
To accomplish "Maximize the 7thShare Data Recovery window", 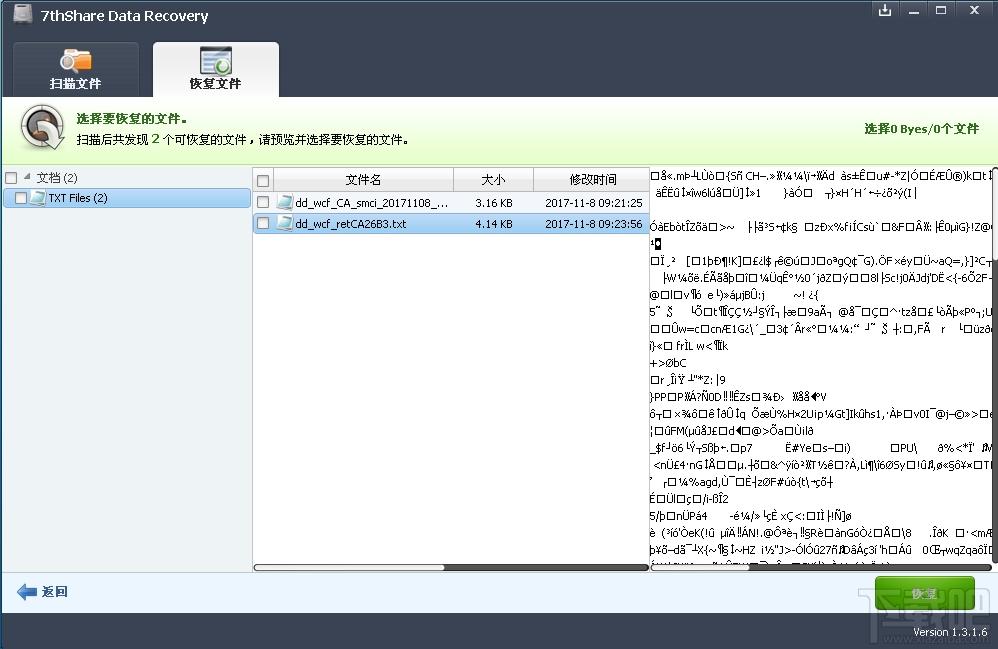I will pos(941,10).
